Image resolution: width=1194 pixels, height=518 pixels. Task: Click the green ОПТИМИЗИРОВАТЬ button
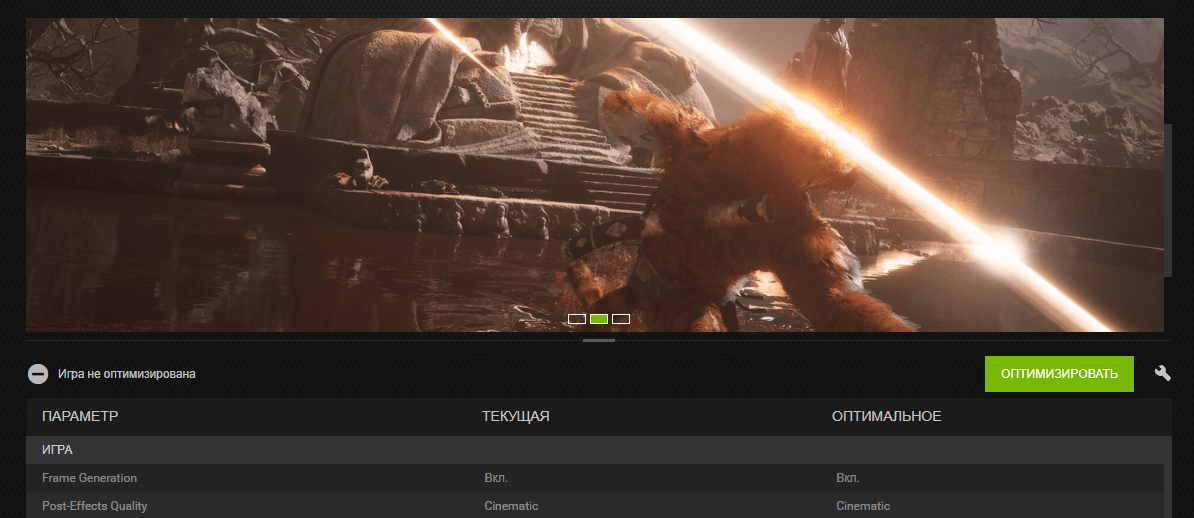1058,374
